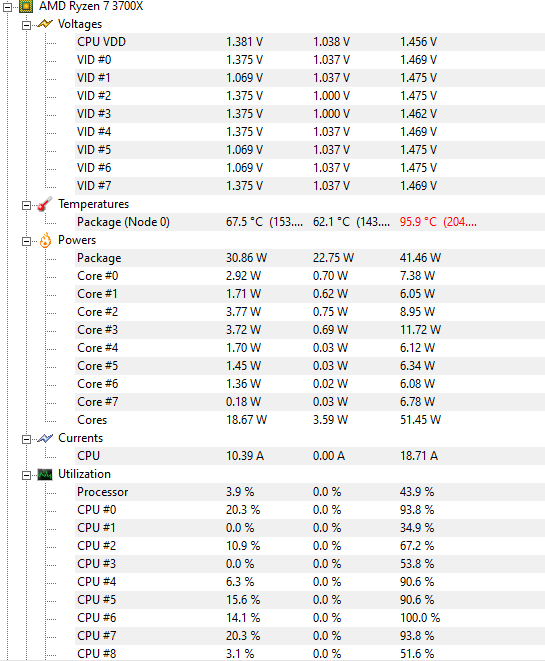545x661 pixels.
Task: Click the Temperatures thermometer icon
Action: click(x=45, y=204)
